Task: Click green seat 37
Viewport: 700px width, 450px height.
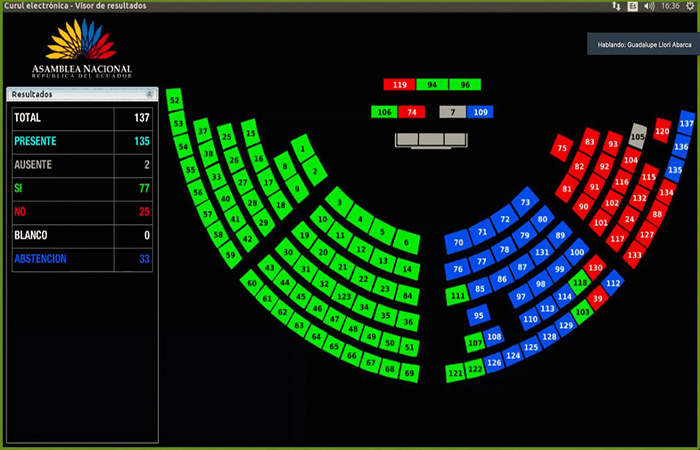Action: point(203,131)
